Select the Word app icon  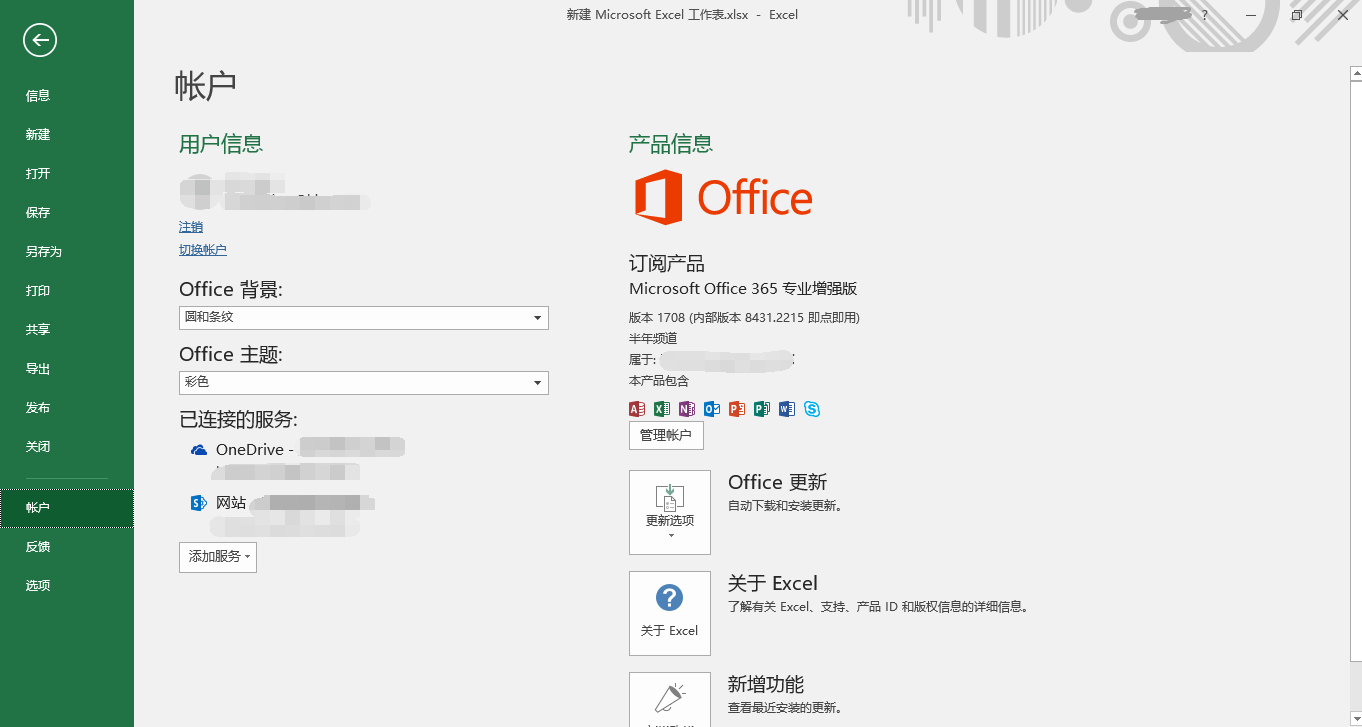786,408
